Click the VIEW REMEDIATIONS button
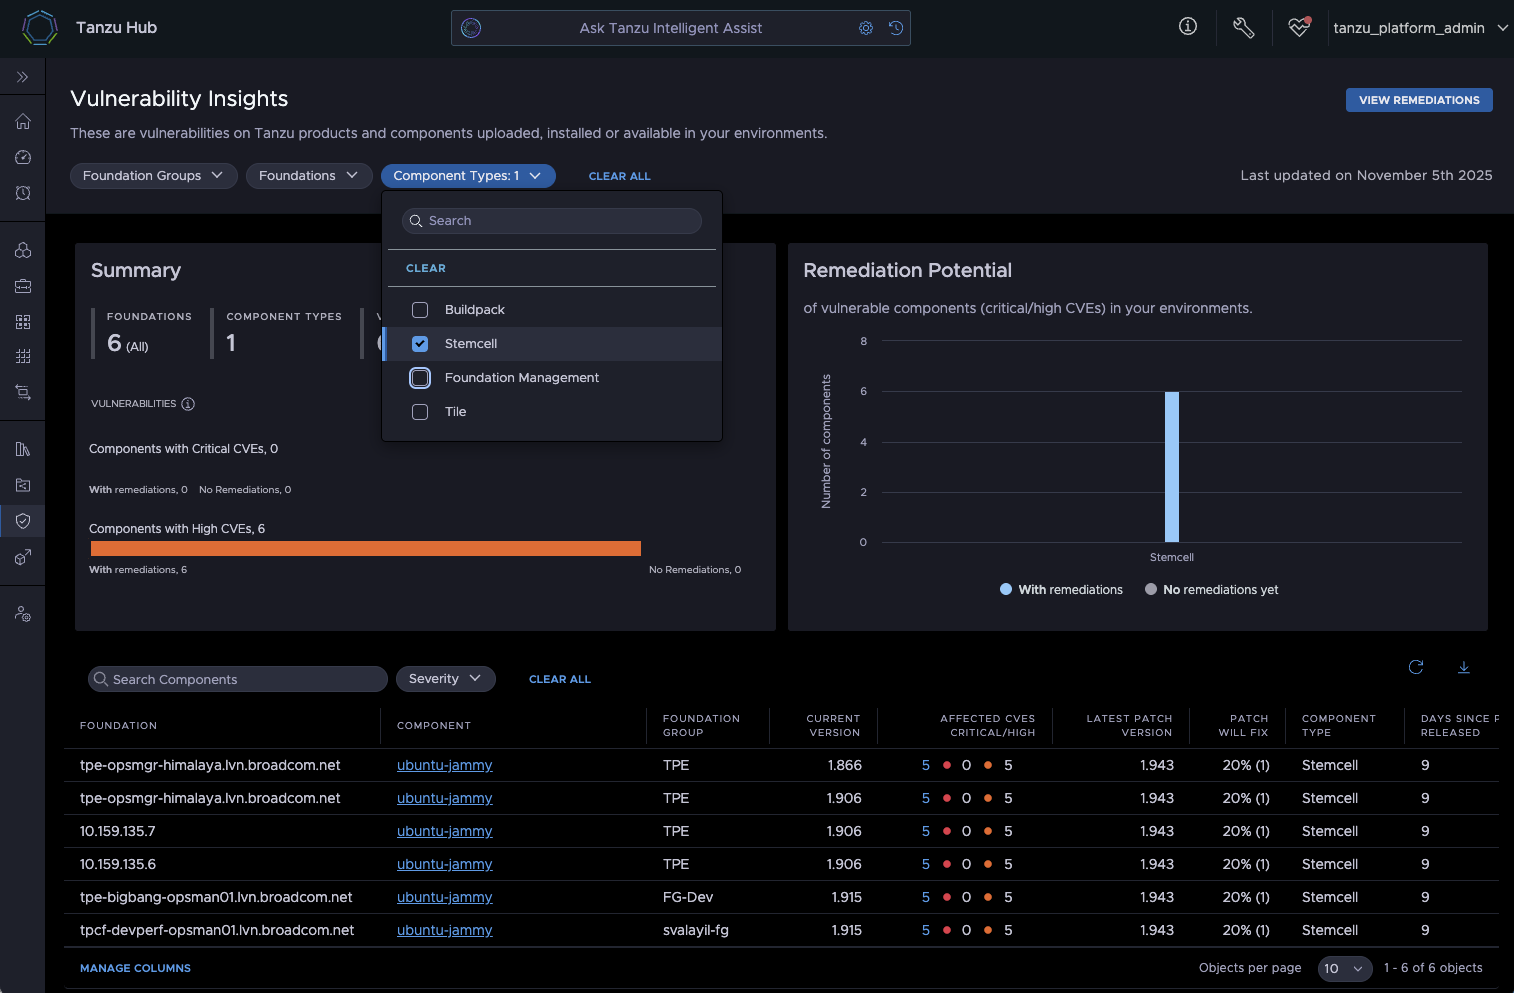Screen dimensions: 1514x993 click(1418, 100)
